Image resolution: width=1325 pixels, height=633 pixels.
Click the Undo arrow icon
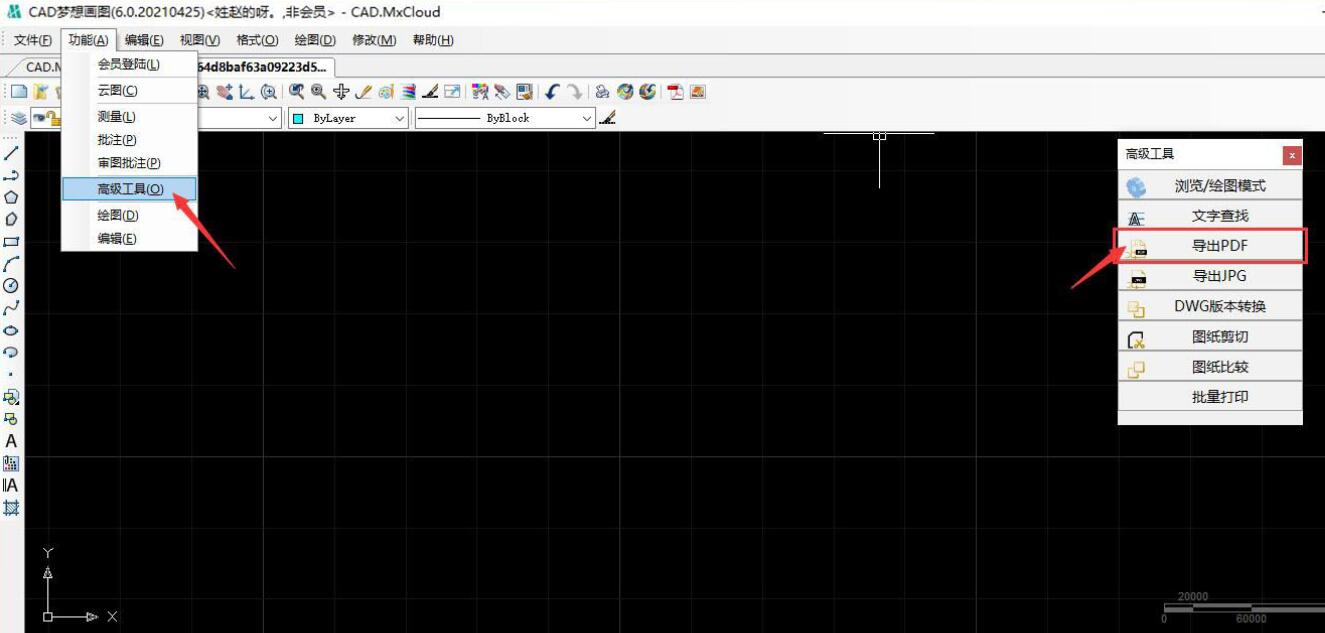[x=552, y=92]
